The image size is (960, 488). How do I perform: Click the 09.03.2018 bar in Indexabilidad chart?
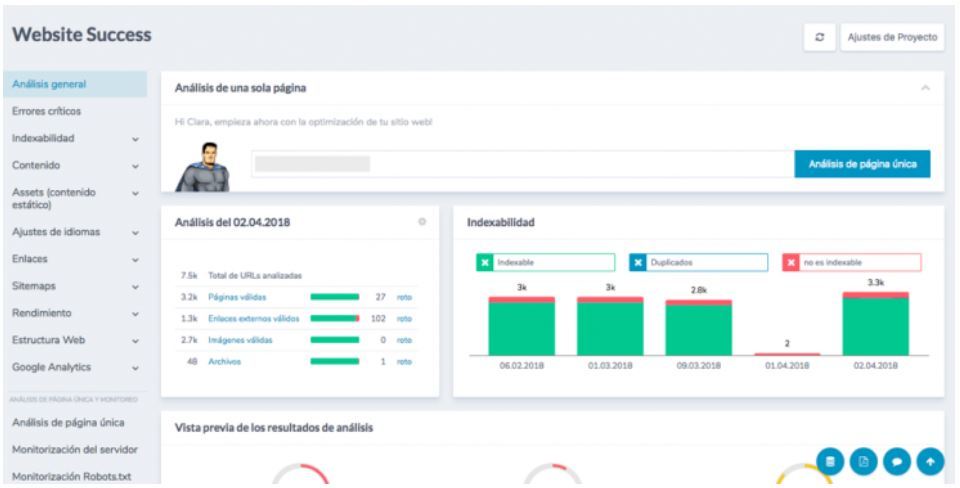point(699,328)
